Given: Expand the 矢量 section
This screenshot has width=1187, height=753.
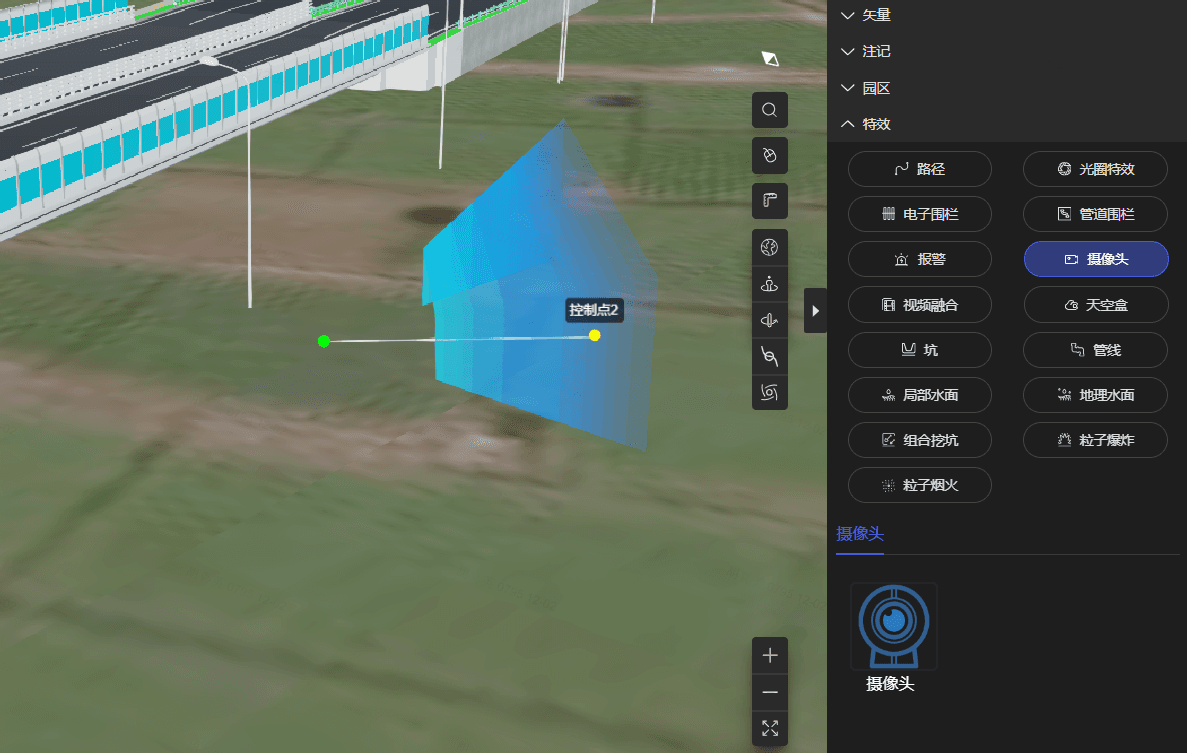Looking at the screenshot, I should click(865, 15).
